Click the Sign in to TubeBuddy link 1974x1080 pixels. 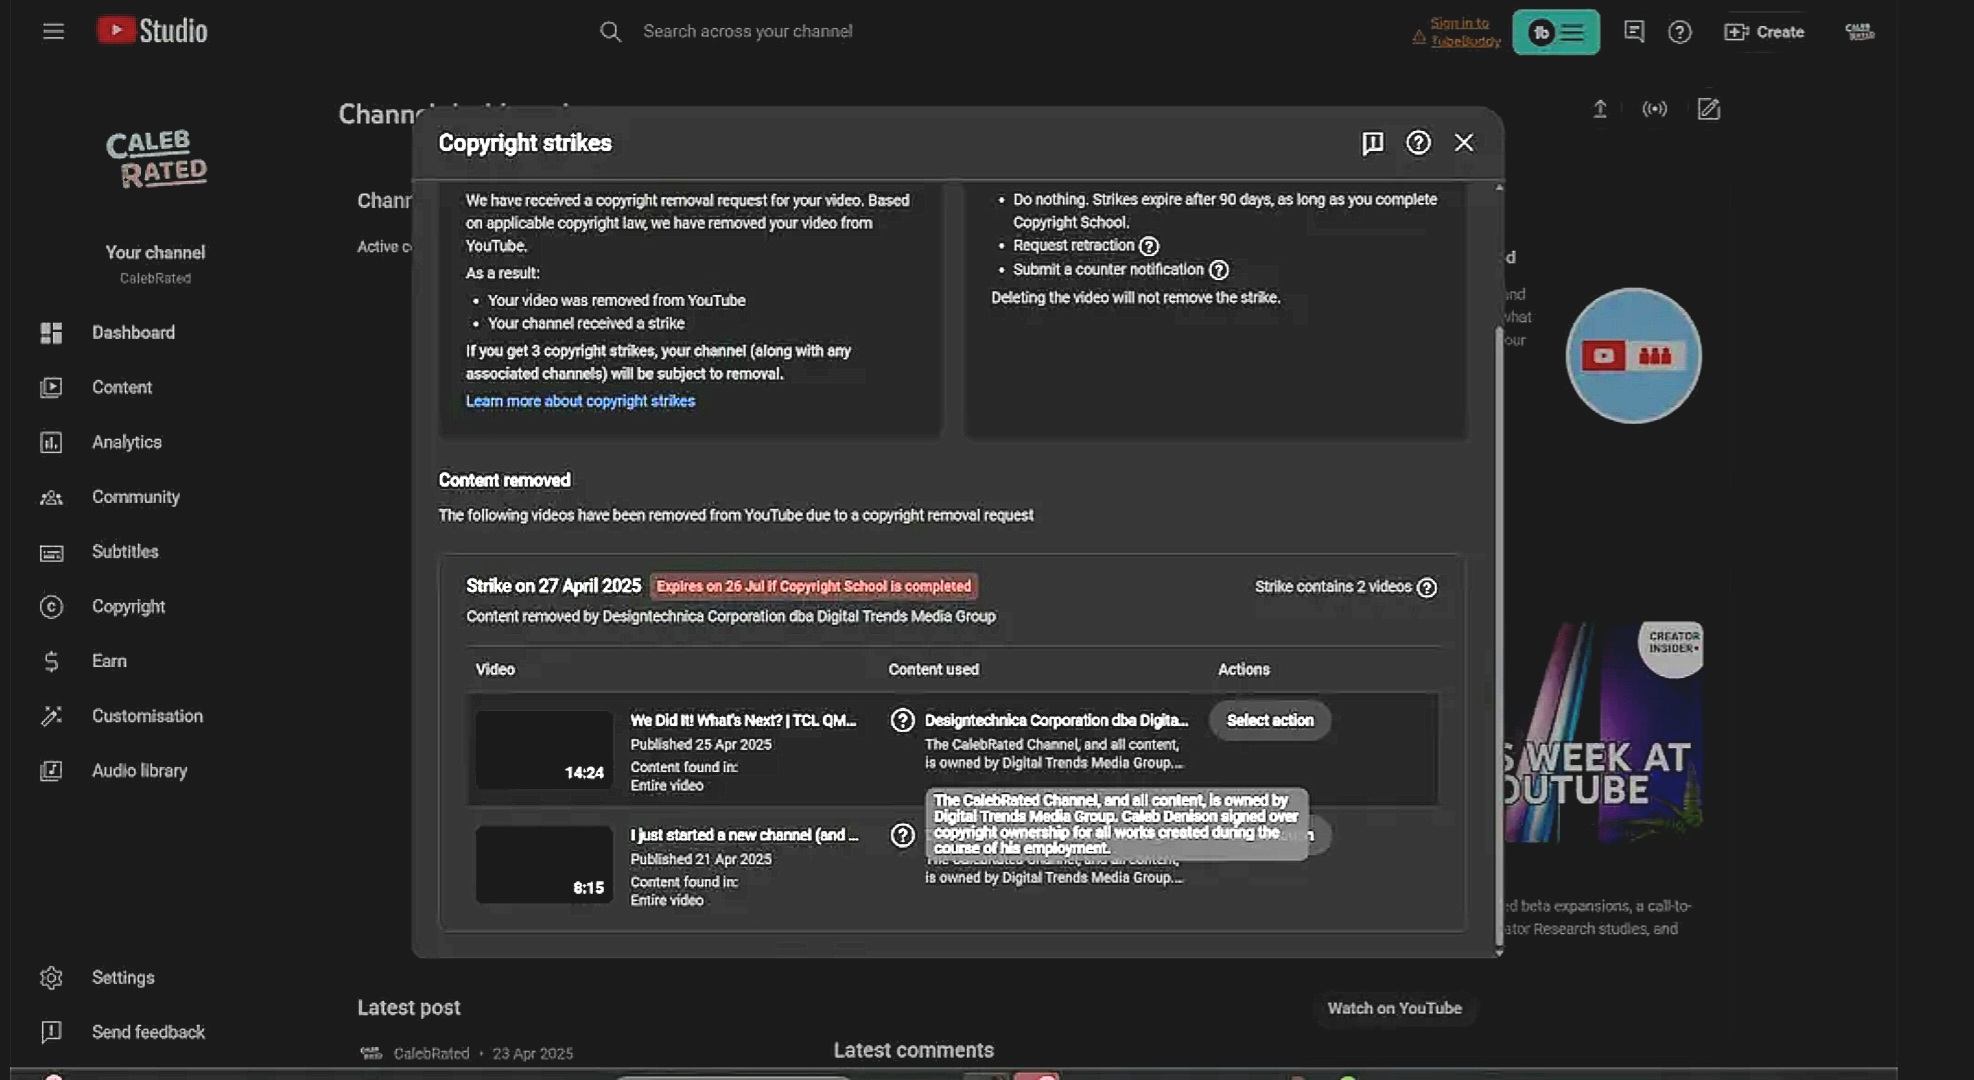(x=1464, y=32)
